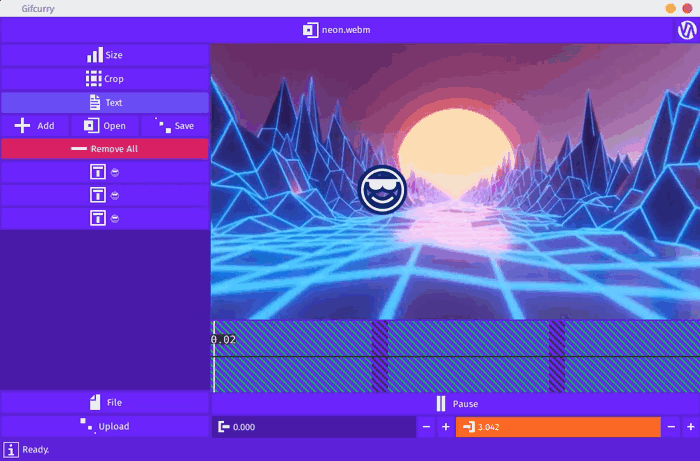Click the Gifcurry logo icon at top right
The width and height of the screenshot is (700, 461).
pos(687,30)
